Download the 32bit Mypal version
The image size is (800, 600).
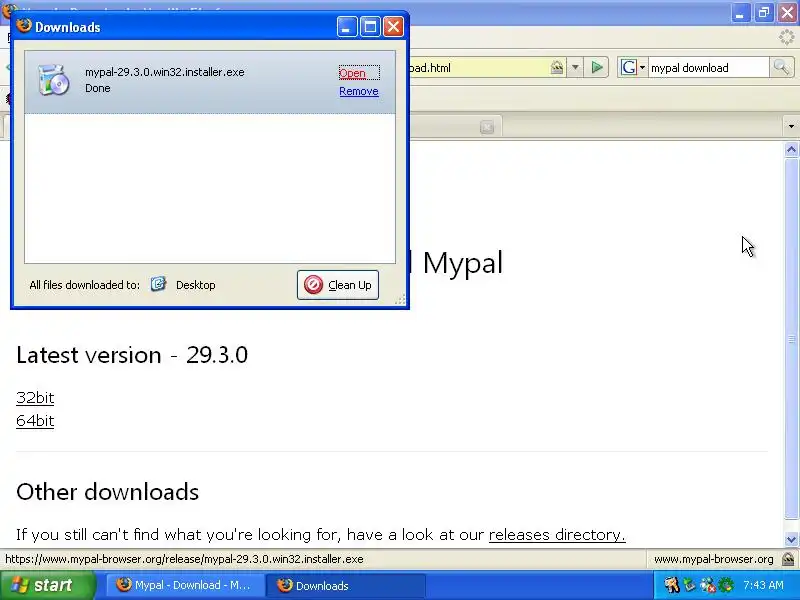pos(35,397)
